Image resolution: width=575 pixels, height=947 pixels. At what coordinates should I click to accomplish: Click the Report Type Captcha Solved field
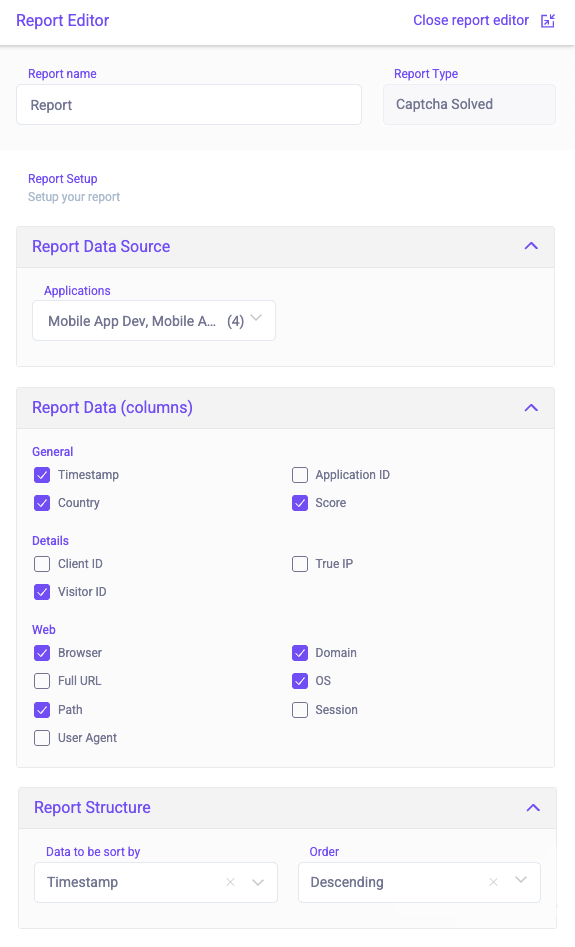point(469,104)
